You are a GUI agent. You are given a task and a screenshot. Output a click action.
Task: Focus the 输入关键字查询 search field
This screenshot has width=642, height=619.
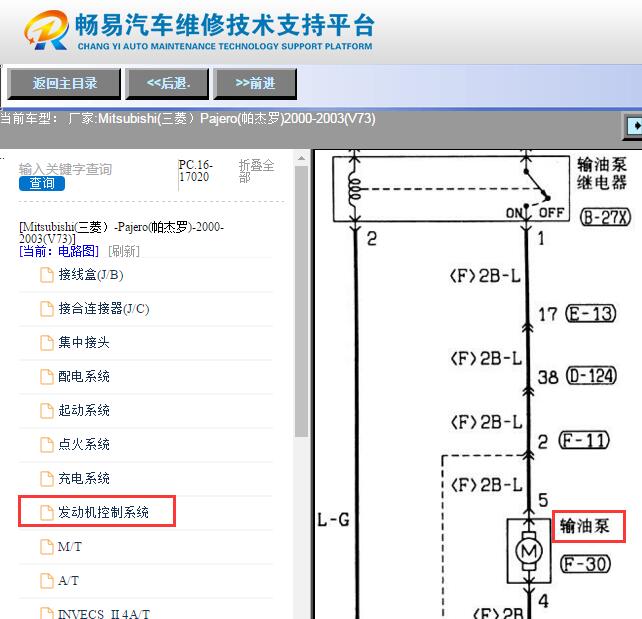[66, 169]
